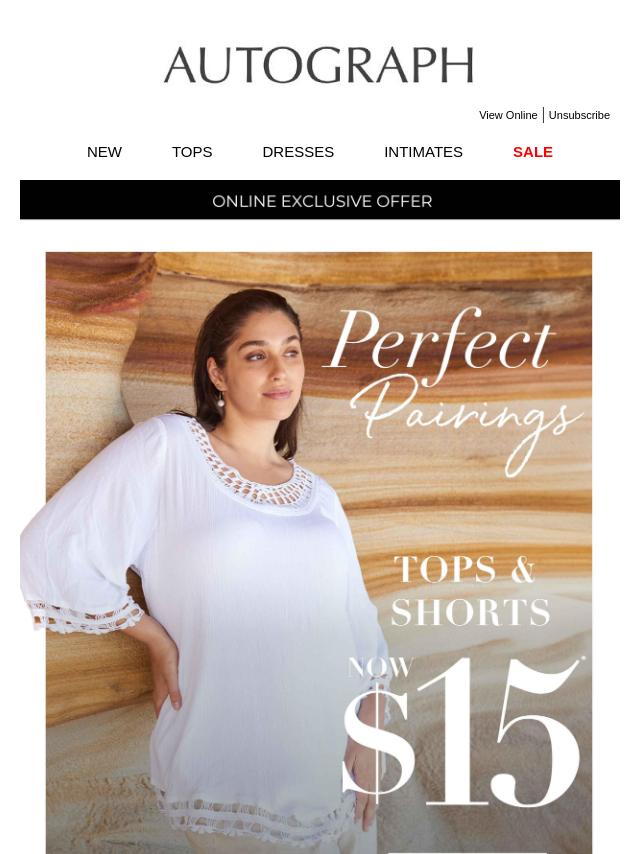This screenshot has width=640, height=854.
Task: Select the SHORTS text in hero
Action: point(471,612)
